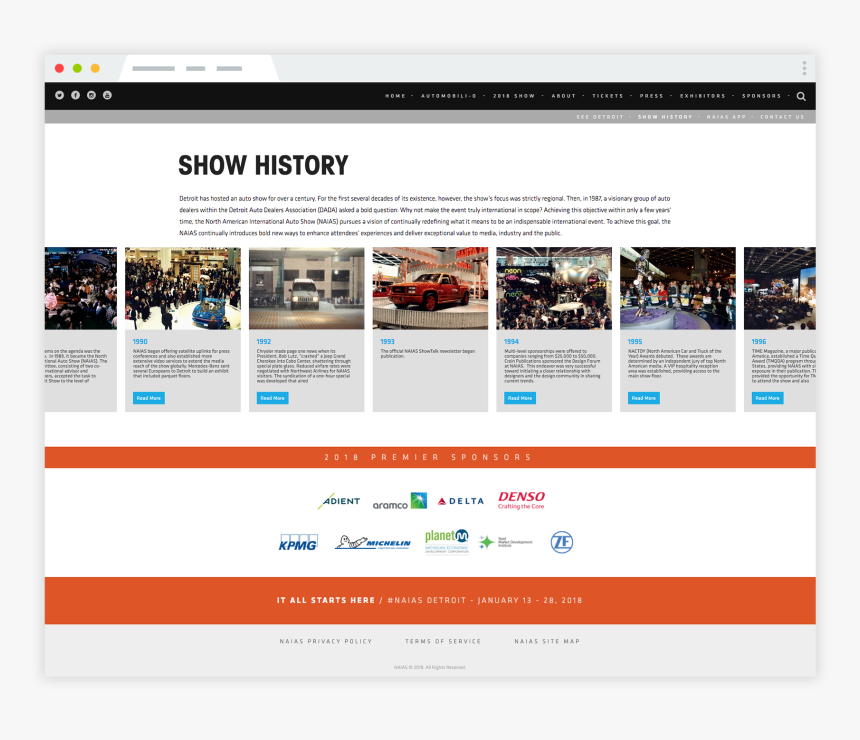Select the ZF sponsor logo
This screenshot has height=740, width=860.
[x=563, y=541]
